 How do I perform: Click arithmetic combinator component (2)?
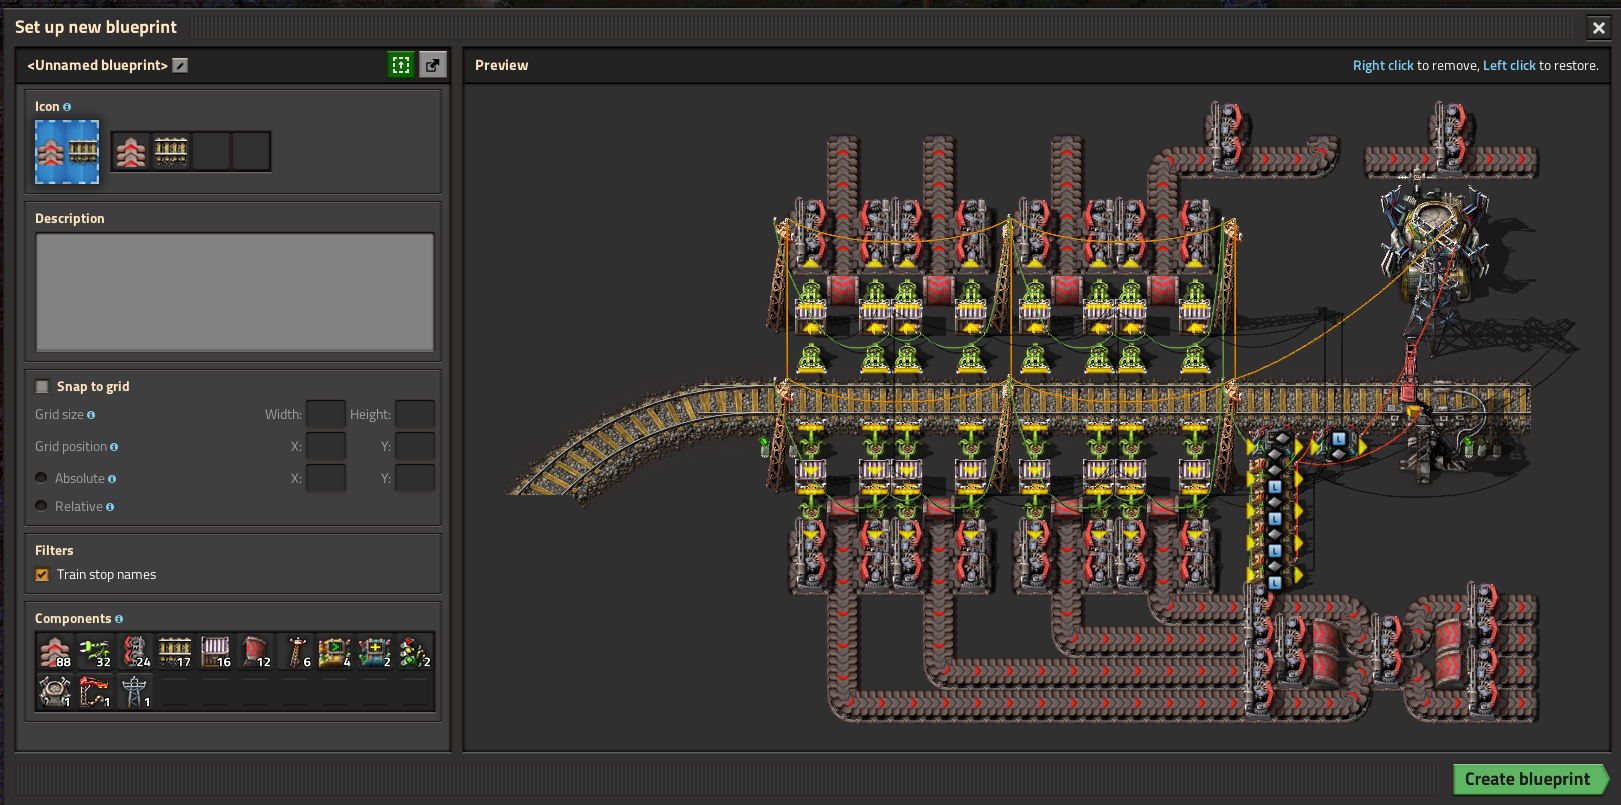(375, 652)
